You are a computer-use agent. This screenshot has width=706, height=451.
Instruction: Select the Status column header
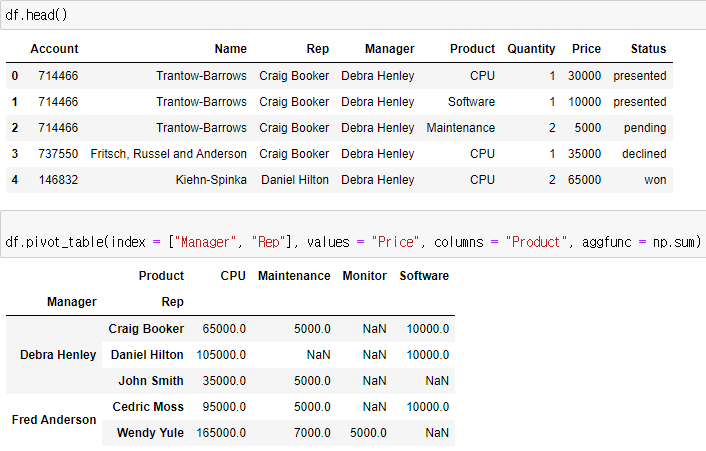click(648, 49)
